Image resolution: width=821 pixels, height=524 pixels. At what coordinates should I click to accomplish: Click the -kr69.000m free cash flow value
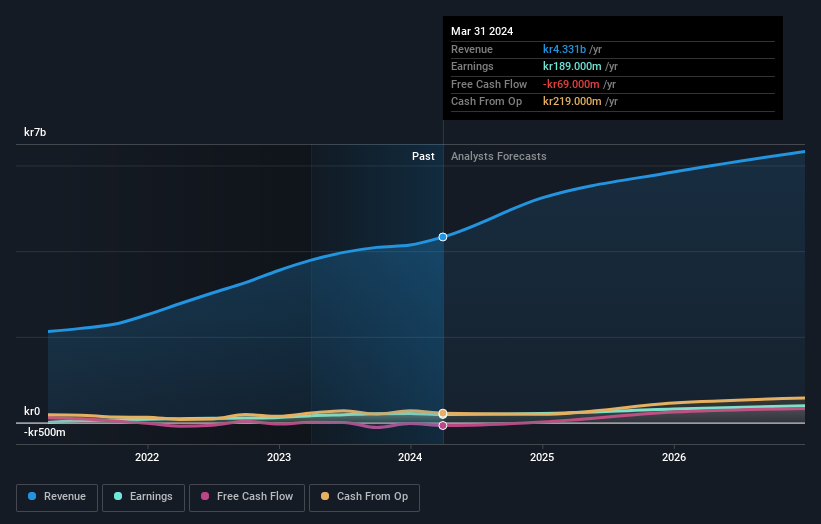pyautogui.click(x=571, y=84)
